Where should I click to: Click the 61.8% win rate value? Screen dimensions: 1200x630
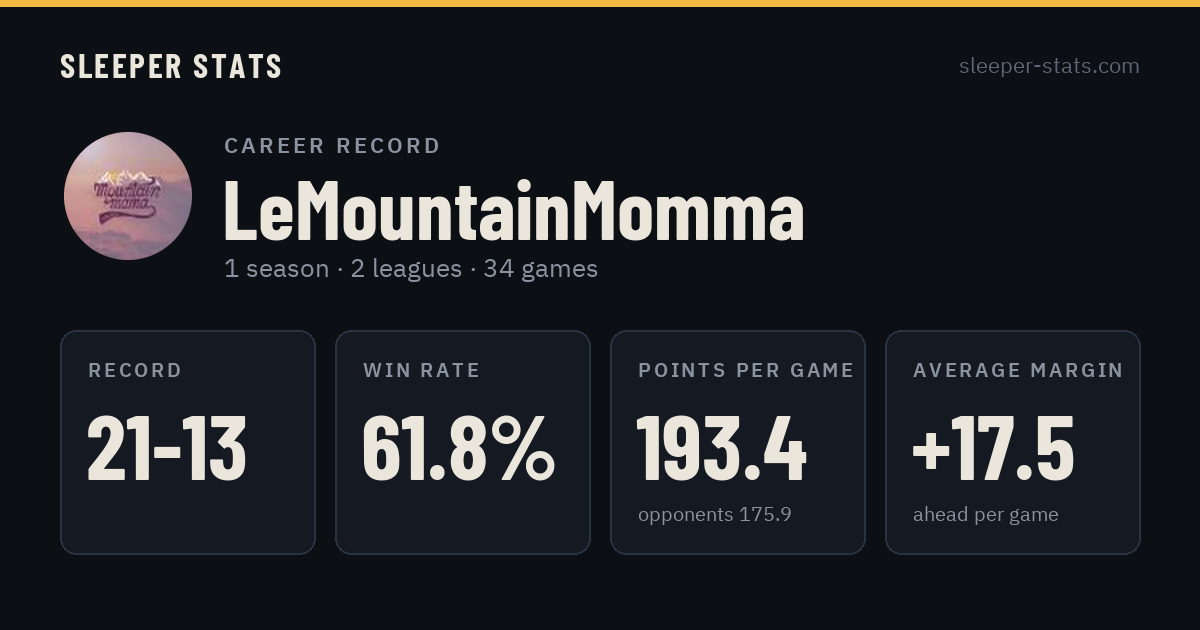pos(459,449)
